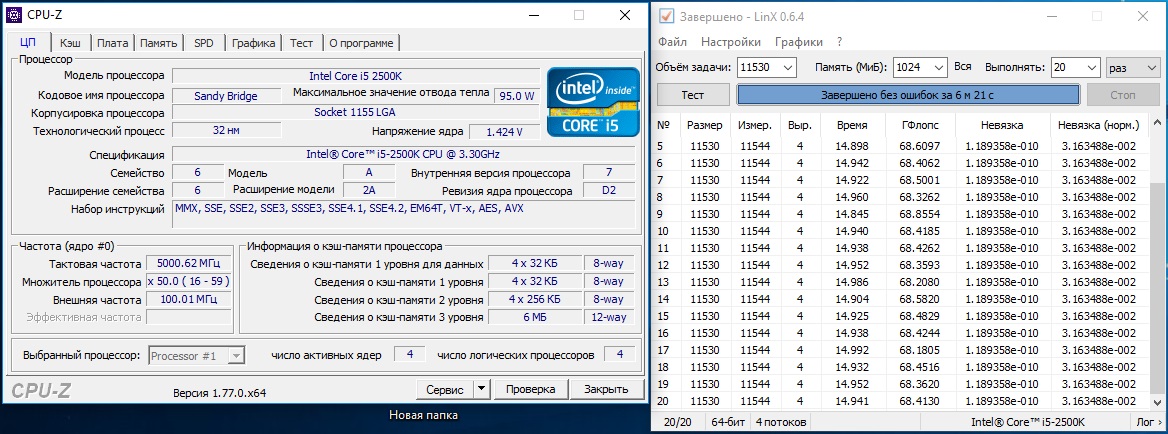Open the Сервис dropdown arrow
This screenshot has width=1168, height=434.
[x=481, y=389]
